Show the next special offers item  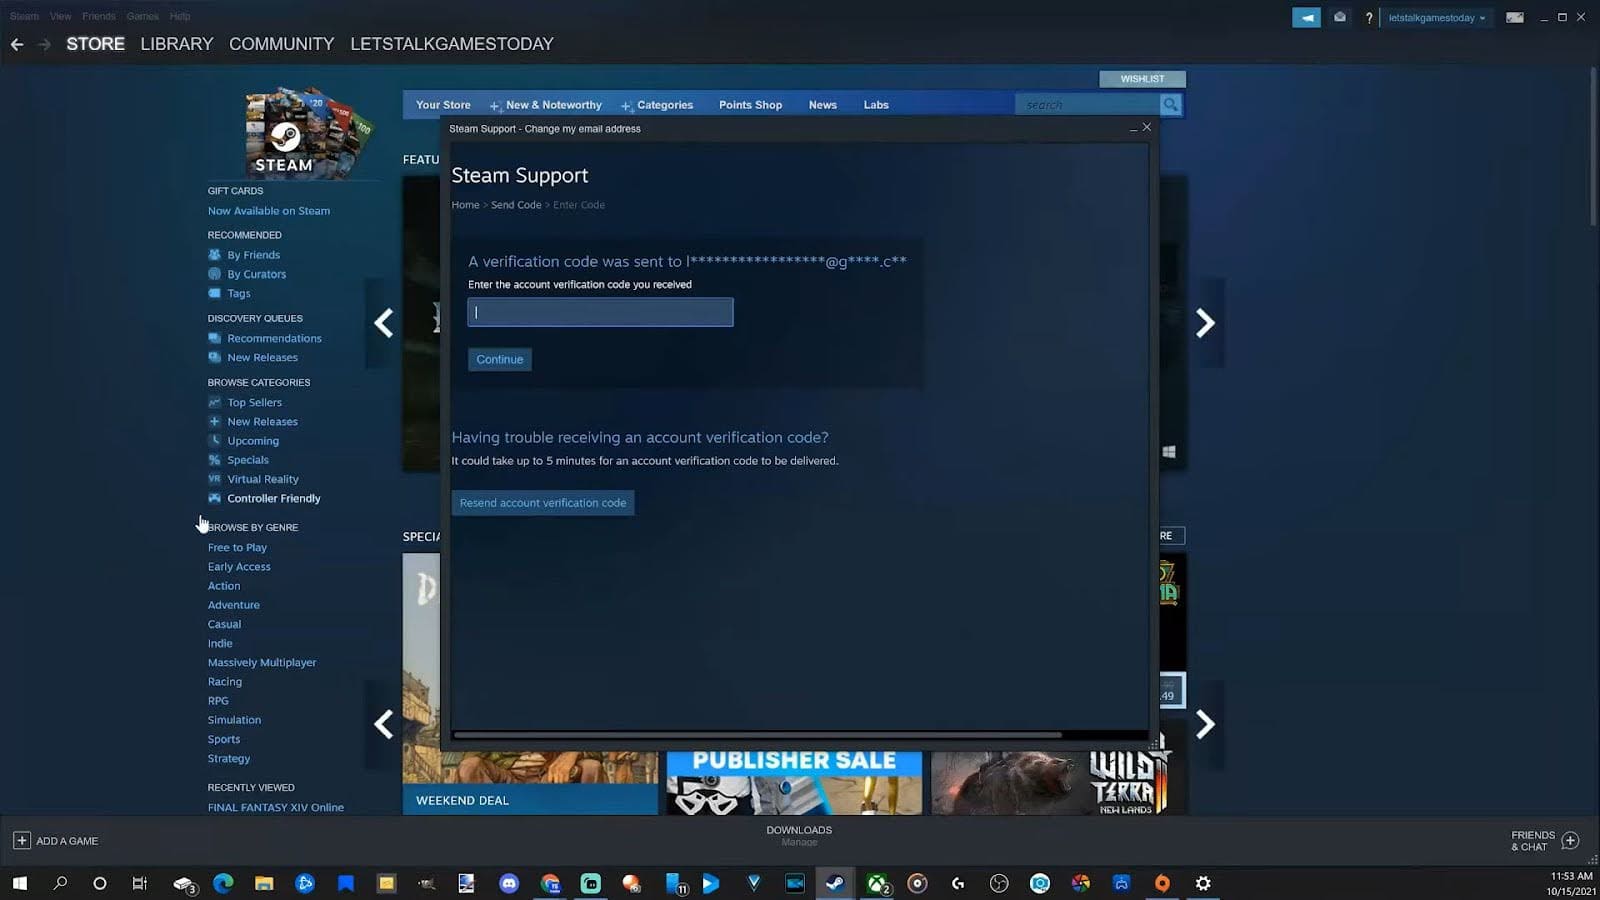1206,724
